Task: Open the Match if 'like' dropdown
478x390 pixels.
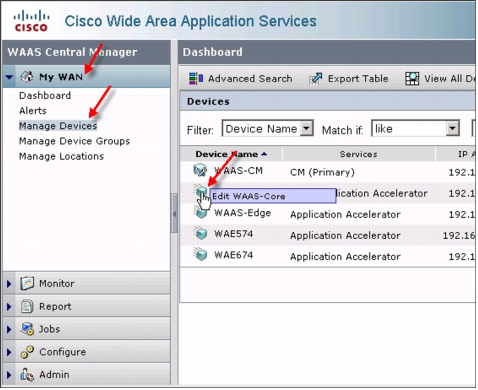Action: coord(452,128)
